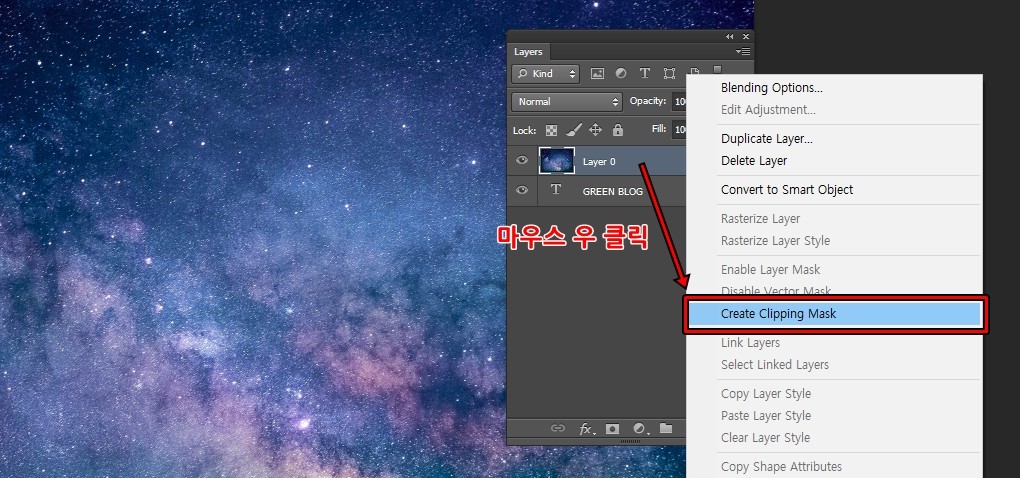
Task: Create a new group folder icon
Action: [x=665, y=428]
